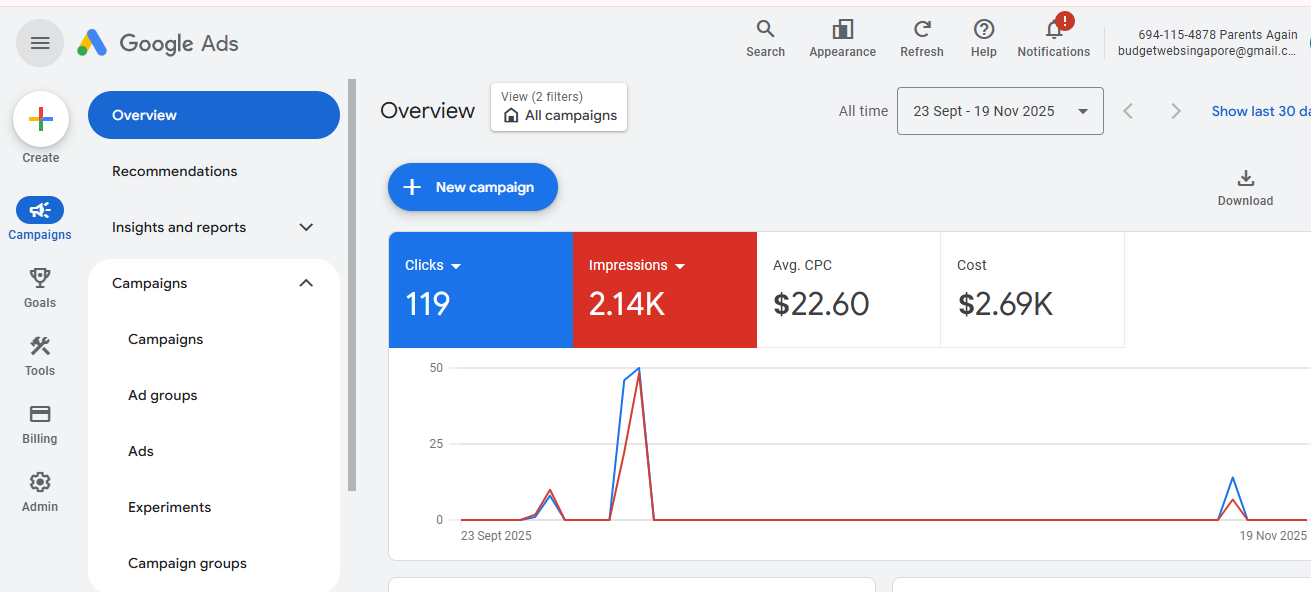The width and height of the screenshot is (1311, 592).
Task: Go to Billing card icon
Action: point(40,414)
